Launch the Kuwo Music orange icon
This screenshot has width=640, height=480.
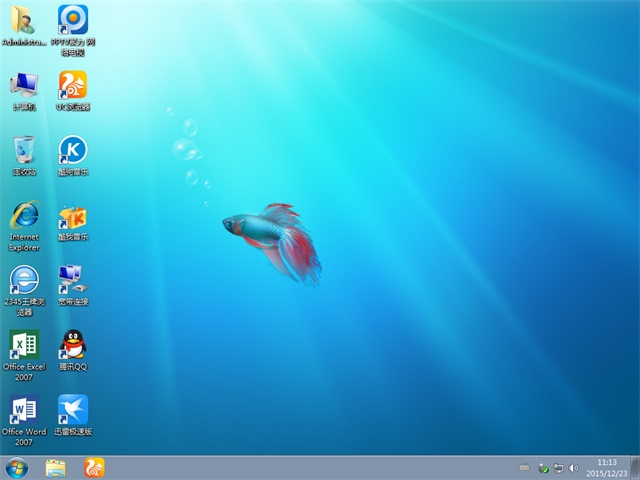(x=73, y=217)
